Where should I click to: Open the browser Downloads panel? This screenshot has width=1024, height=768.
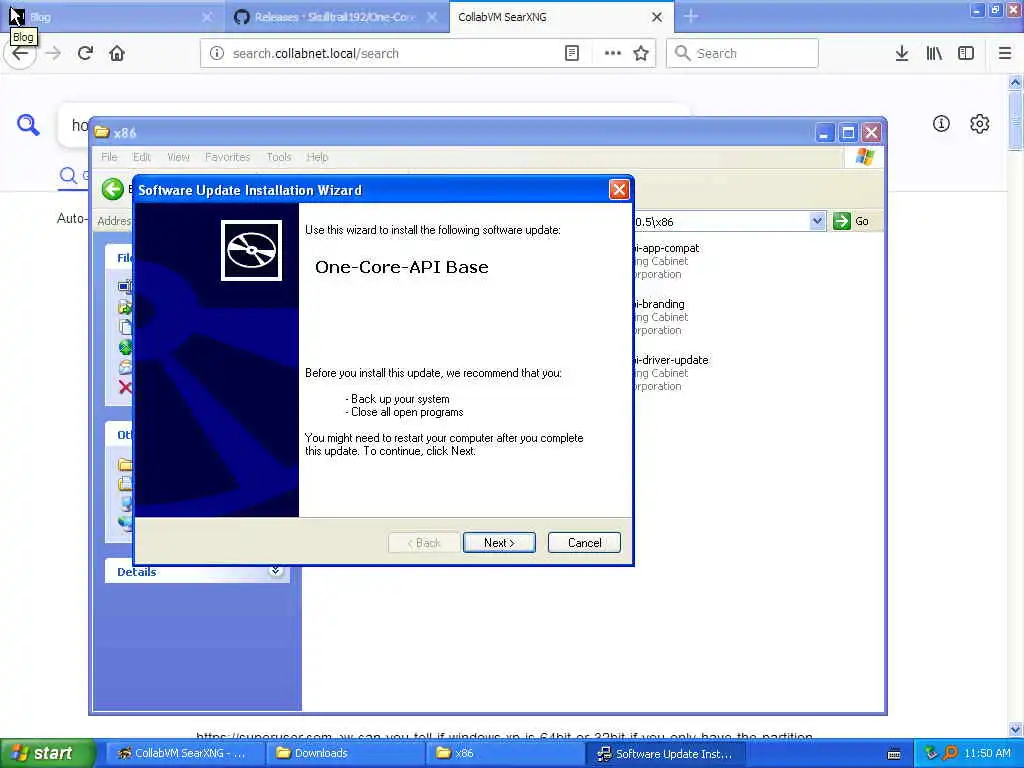point(901,53)
